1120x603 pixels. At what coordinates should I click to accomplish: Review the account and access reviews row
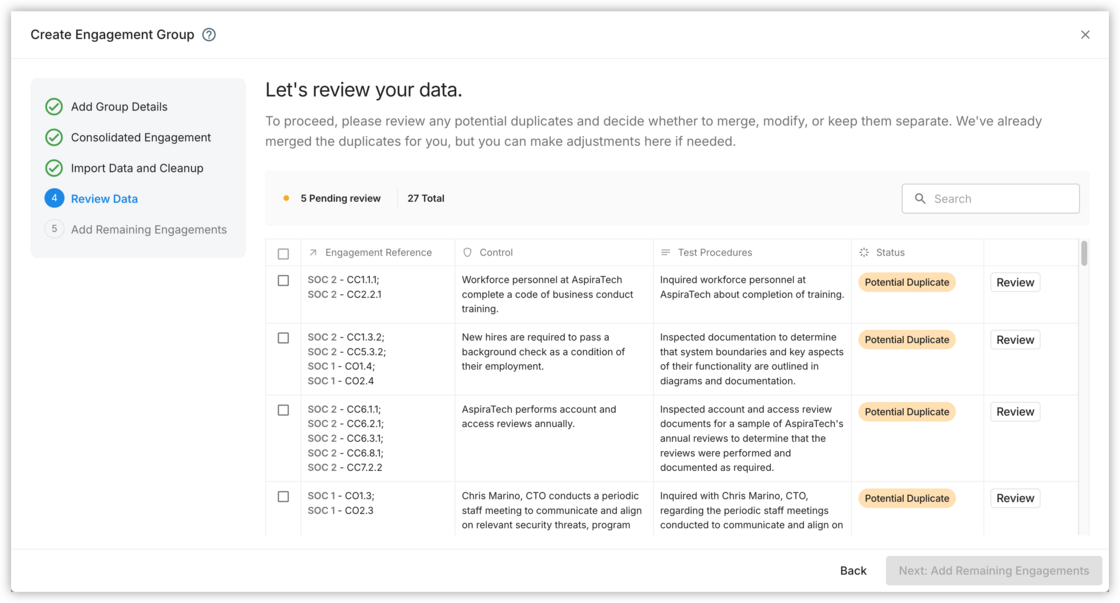(x=1015, y=412)
